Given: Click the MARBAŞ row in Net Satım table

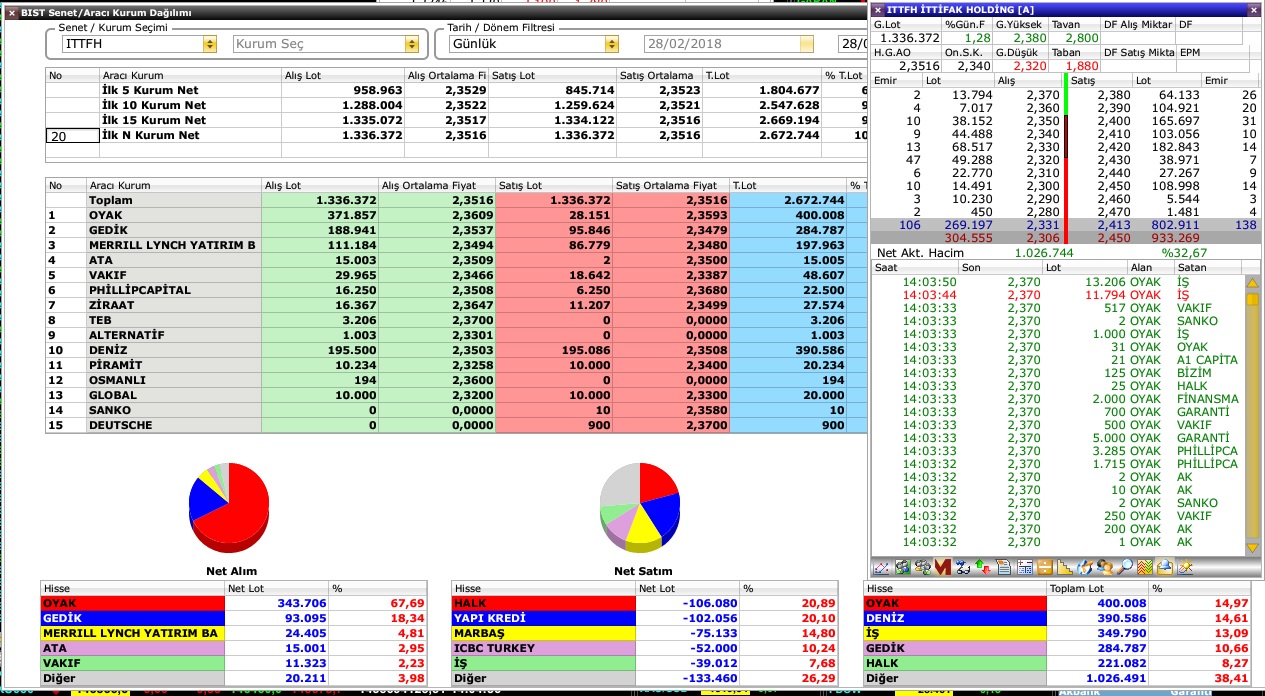Looking at the screenshot, I should coord(645,633).
